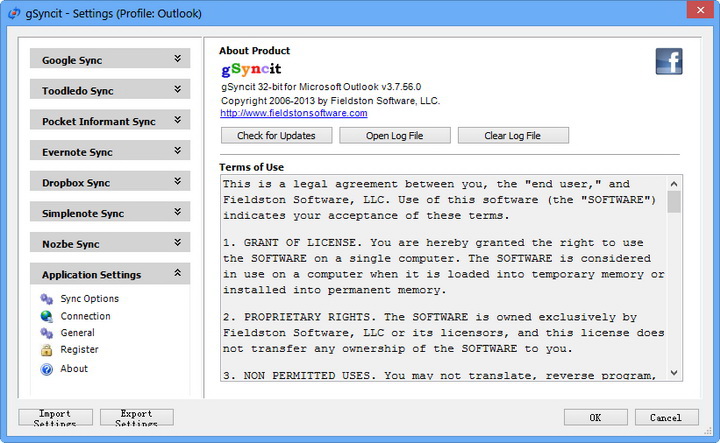Open the Facebook icon link
720x443 pixels.
(x=669, y=61)
